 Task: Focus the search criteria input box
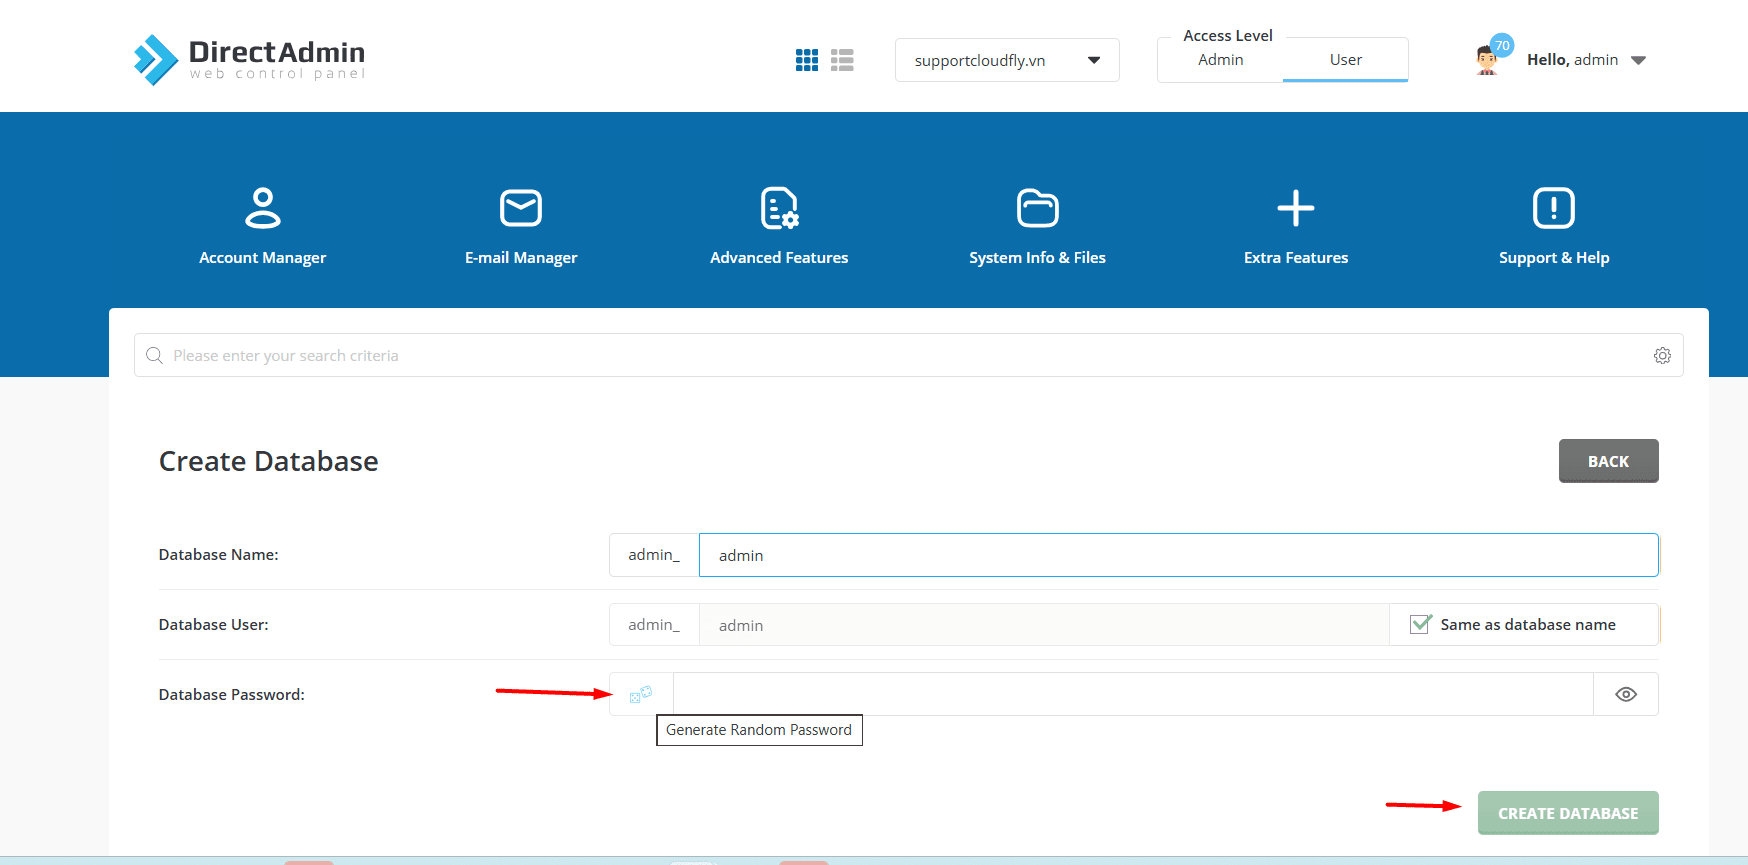click(900, 356)
